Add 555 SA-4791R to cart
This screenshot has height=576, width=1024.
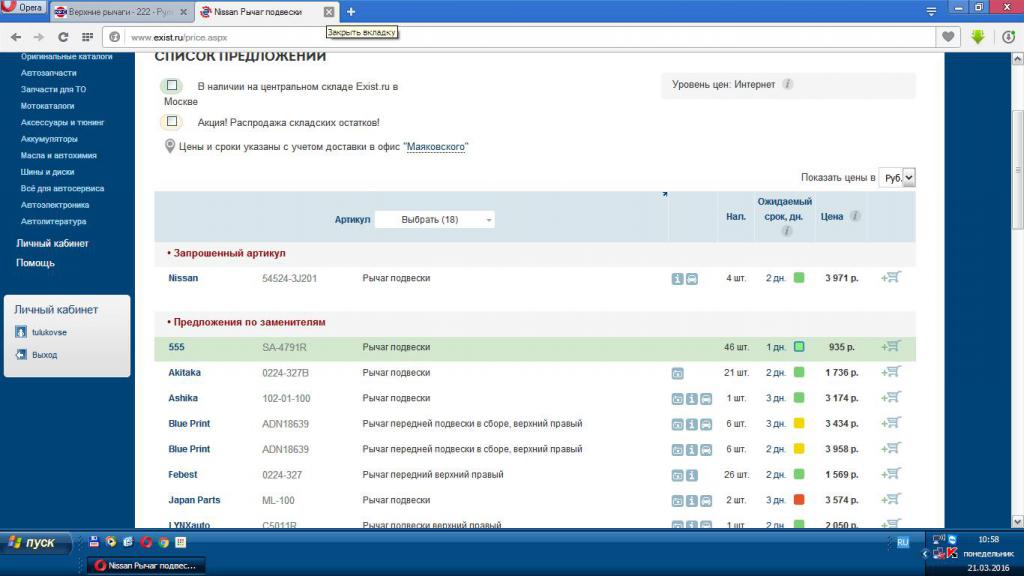pos(891,347)
